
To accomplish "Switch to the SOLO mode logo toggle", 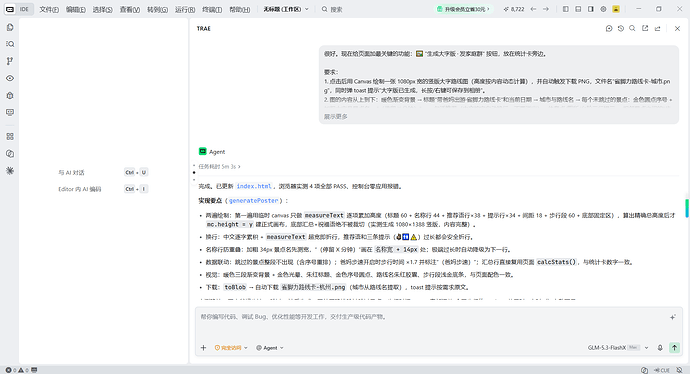I will point(10,9).
